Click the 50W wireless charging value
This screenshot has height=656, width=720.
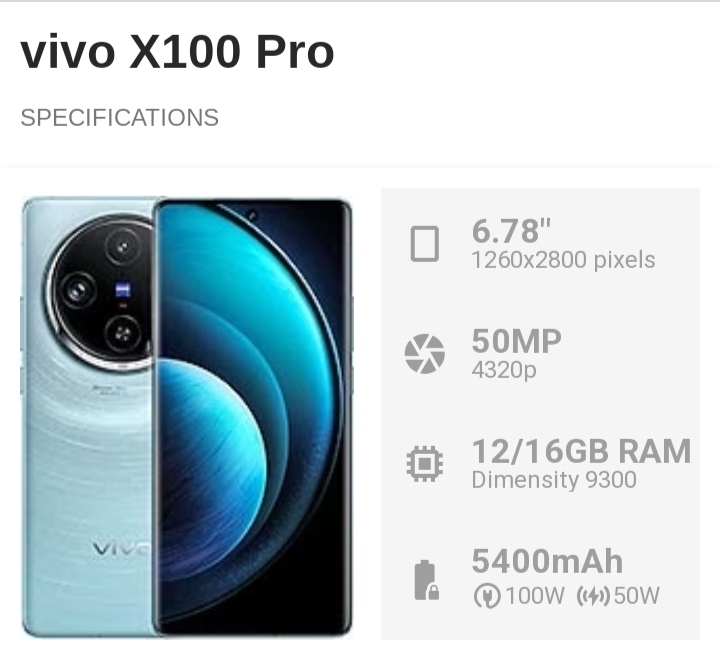point(636,596)
